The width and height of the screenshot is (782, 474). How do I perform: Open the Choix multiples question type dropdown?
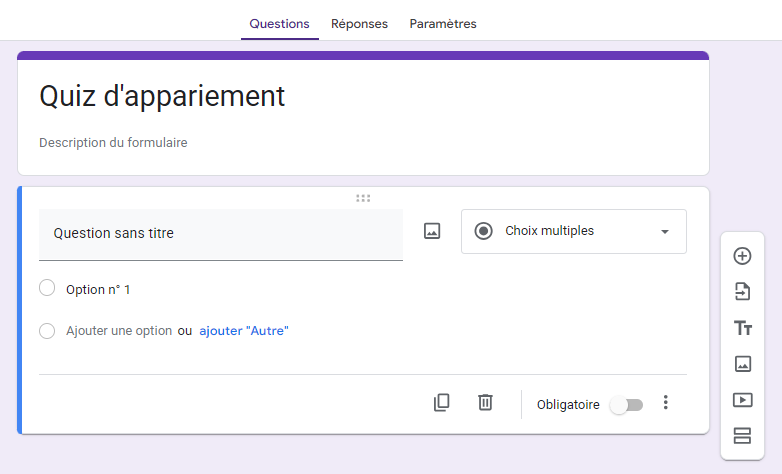pyautogui.click(x=573, y=231)
